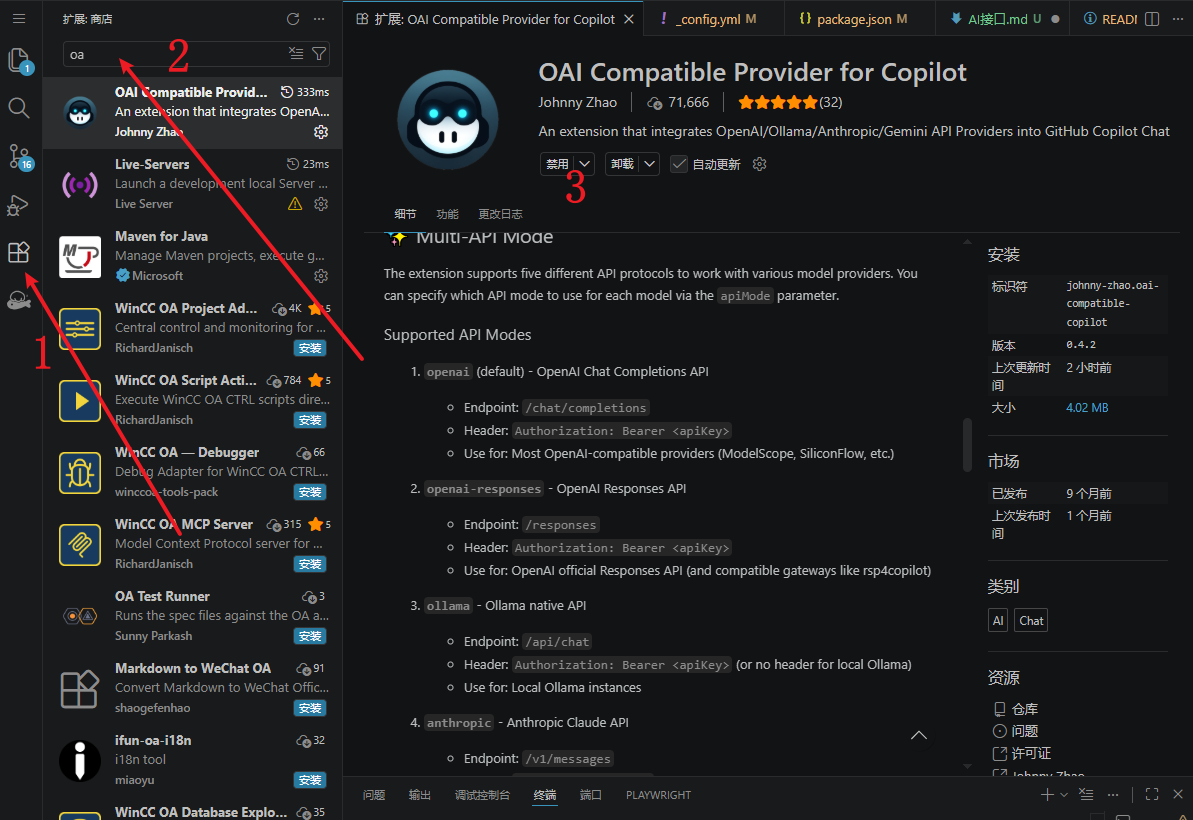Install WinCC OA Script Actions extension
This screenshot has height=820, width=1193.
click(x=310, y=420)
